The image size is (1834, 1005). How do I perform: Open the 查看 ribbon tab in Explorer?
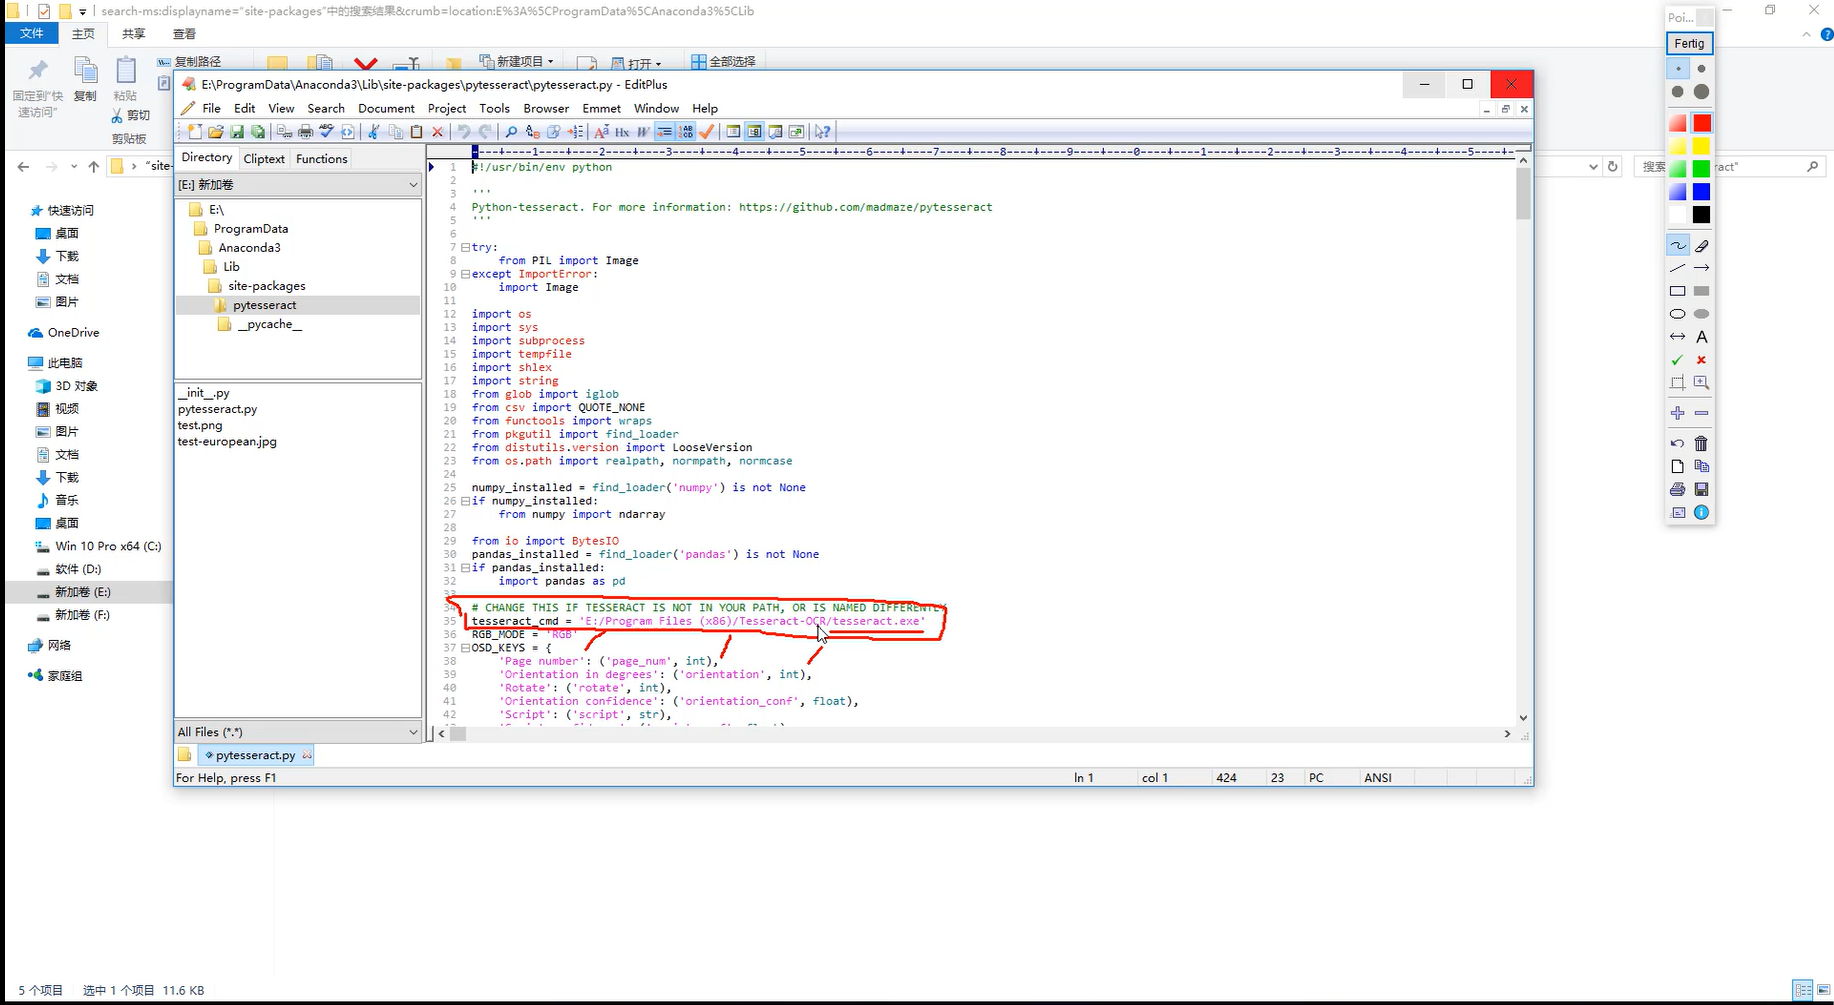click(x=184, y=33)
